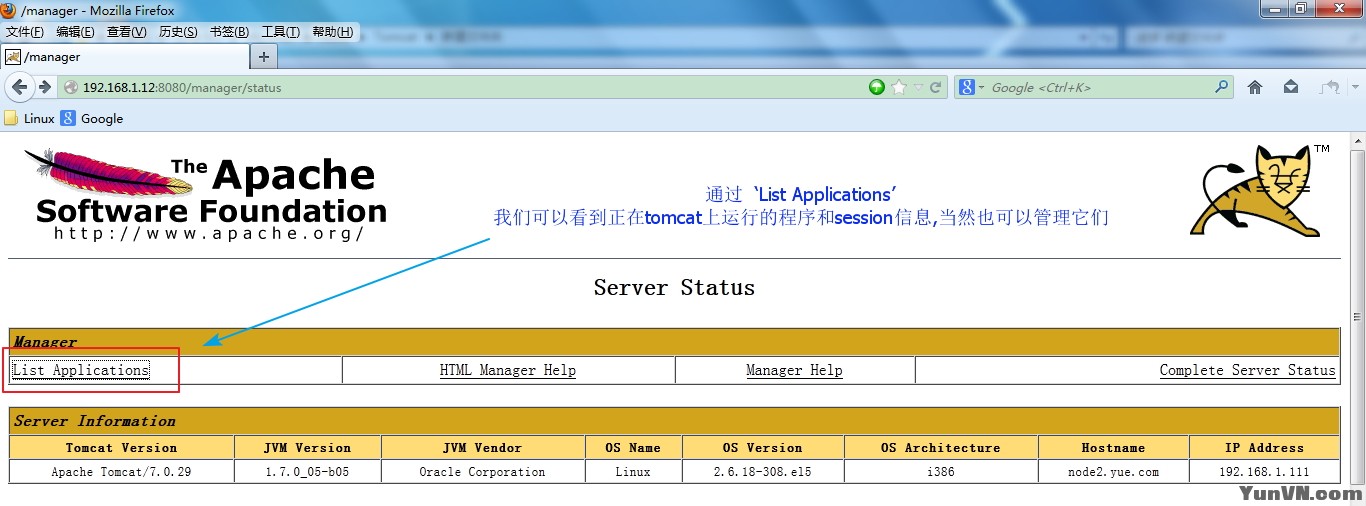Click the search magnifier icon

(1221, 87)
